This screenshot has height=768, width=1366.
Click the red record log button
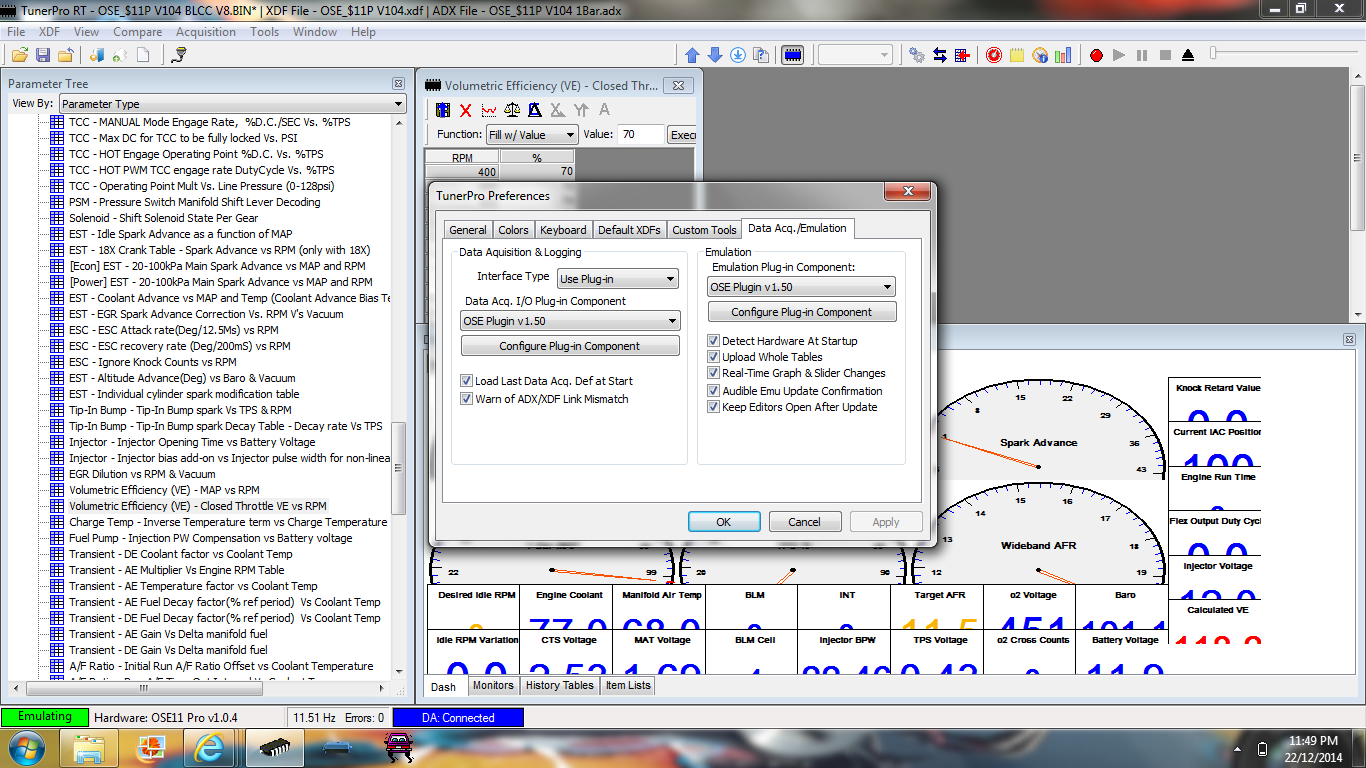pyautogui.click(x=1096, y=55)
